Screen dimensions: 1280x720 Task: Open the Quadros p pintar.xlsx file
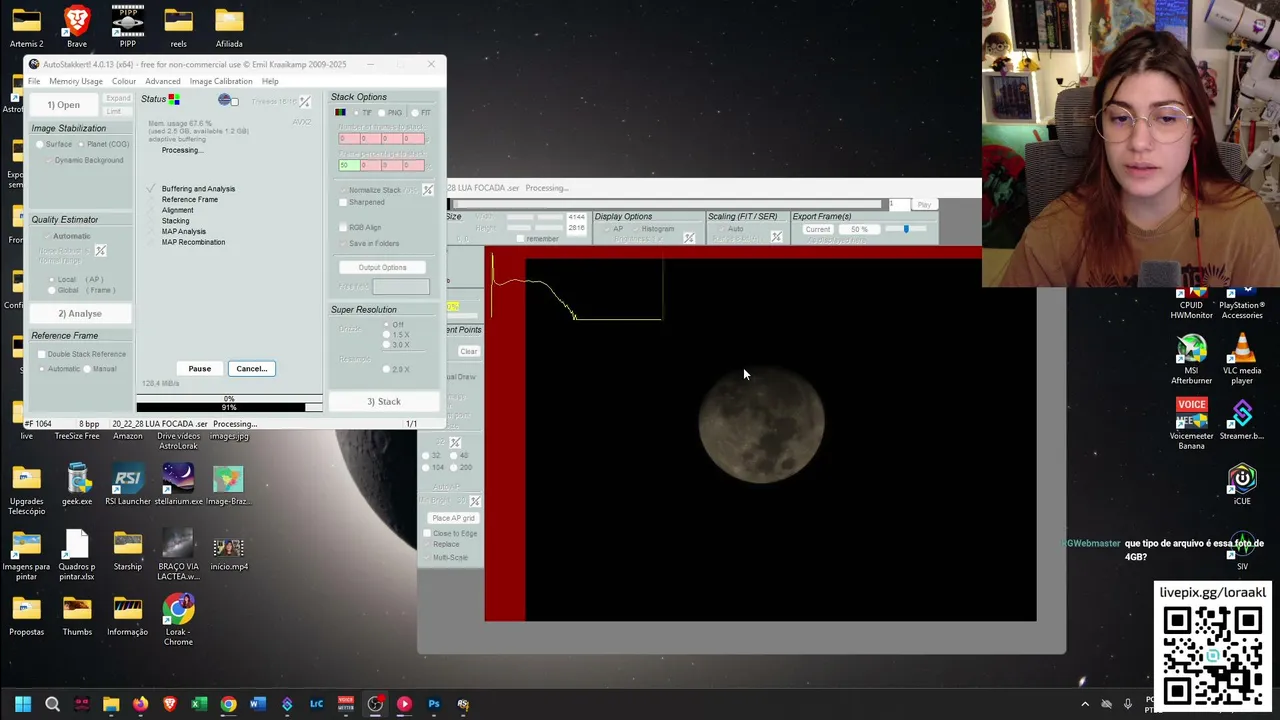coord(77,555)
